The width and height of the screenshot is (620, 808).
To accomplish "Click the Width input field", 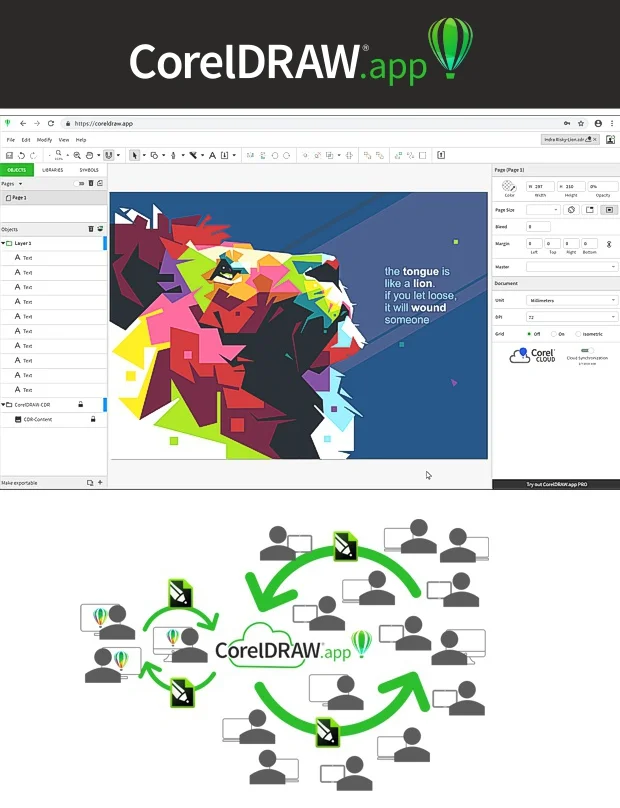I will pyautogui.click(x=540, y=186).
